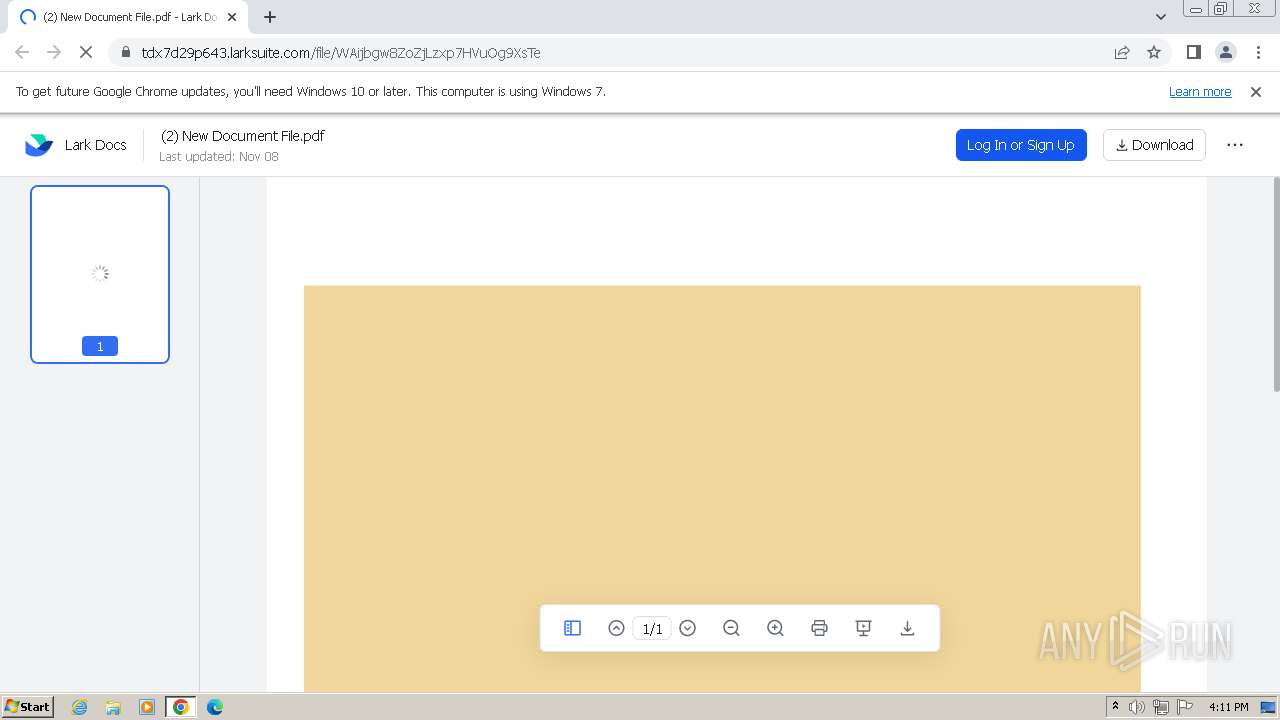Select page 1 thumbnail
The height and width of the screenshot is (720, 1280).
pos(100,274)
